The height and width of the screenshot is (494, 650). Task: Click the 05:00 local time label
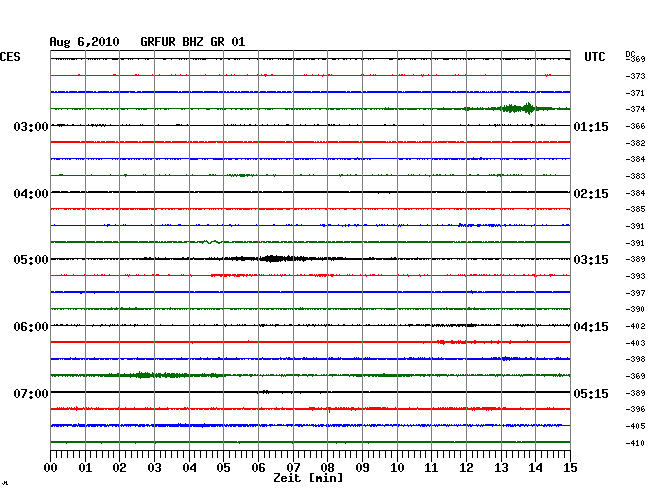point(31,260)
